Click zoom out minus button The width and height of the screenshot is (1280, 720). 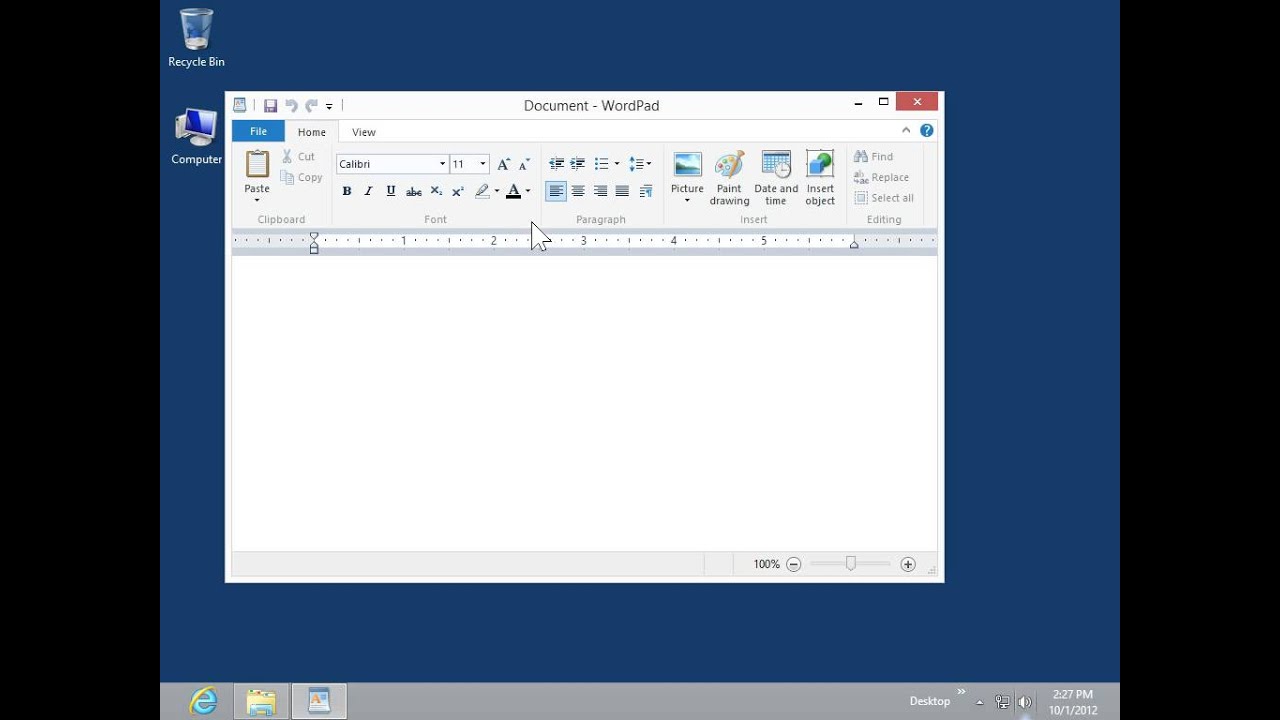click(793, 564)
